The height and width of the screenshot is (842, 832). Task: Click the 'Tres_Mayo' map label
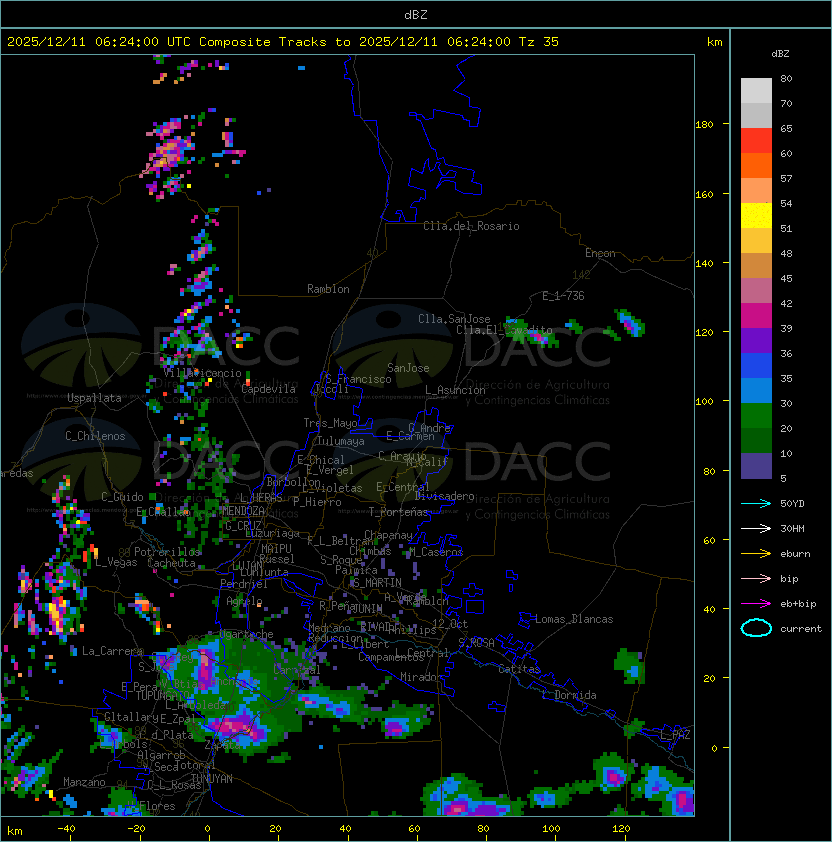330,423
